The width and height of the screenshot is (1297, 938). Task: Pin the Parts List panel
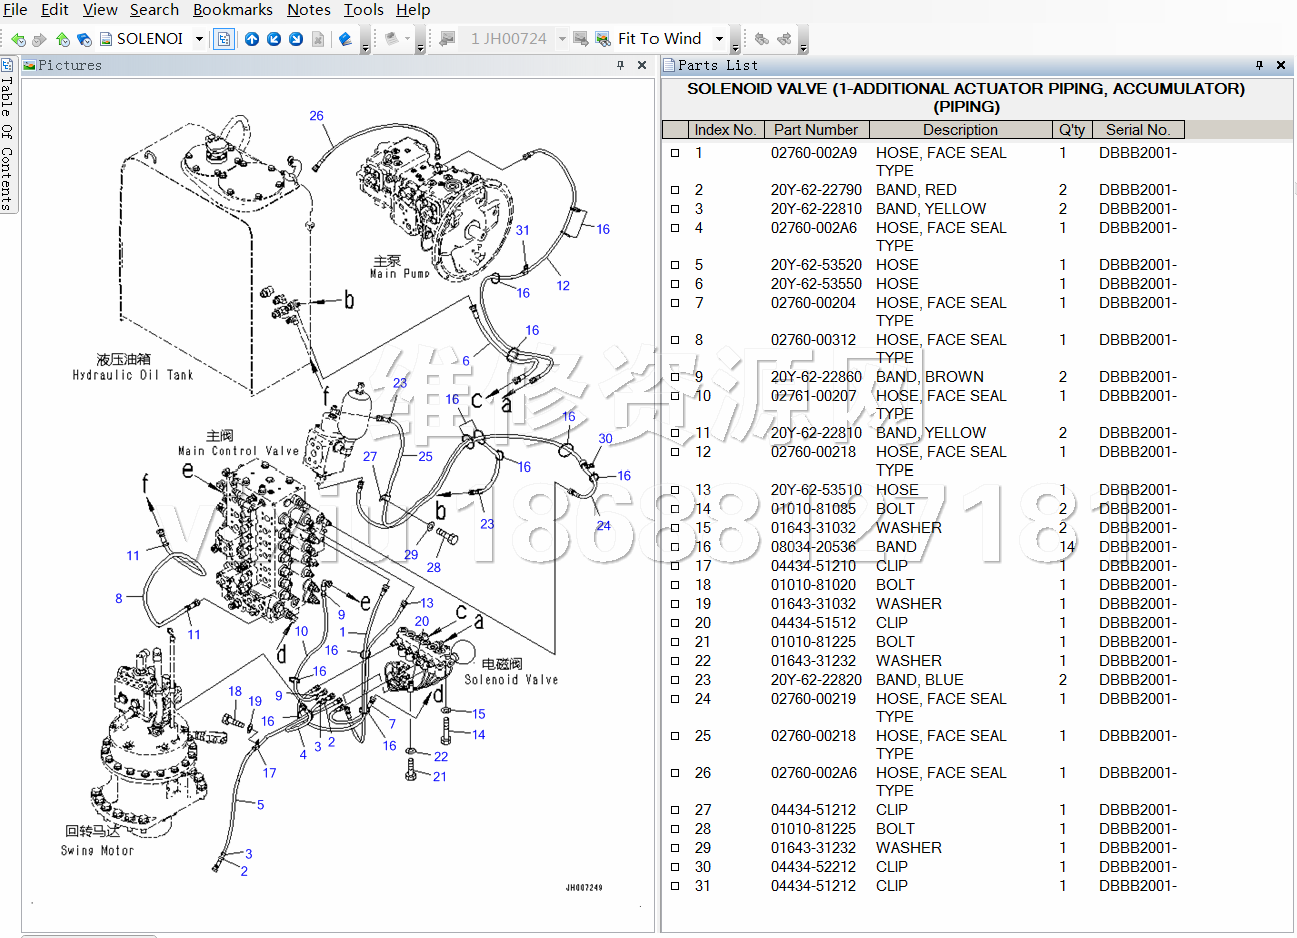[1259, 65]
